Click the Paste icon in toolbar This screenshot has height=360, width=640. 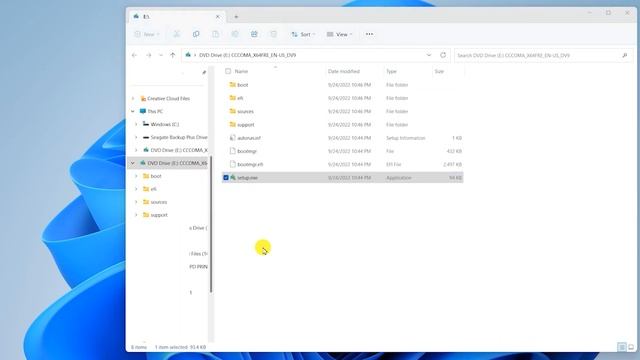tap(216, 34)
